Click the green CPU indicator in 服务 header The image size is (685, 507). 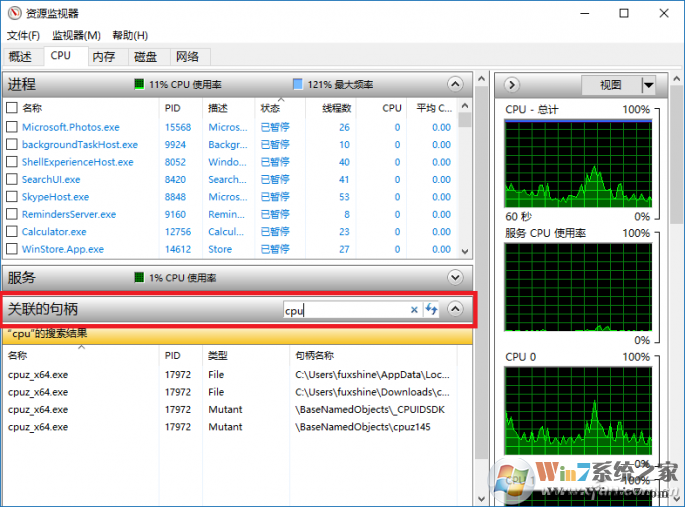tap(139, 277)
